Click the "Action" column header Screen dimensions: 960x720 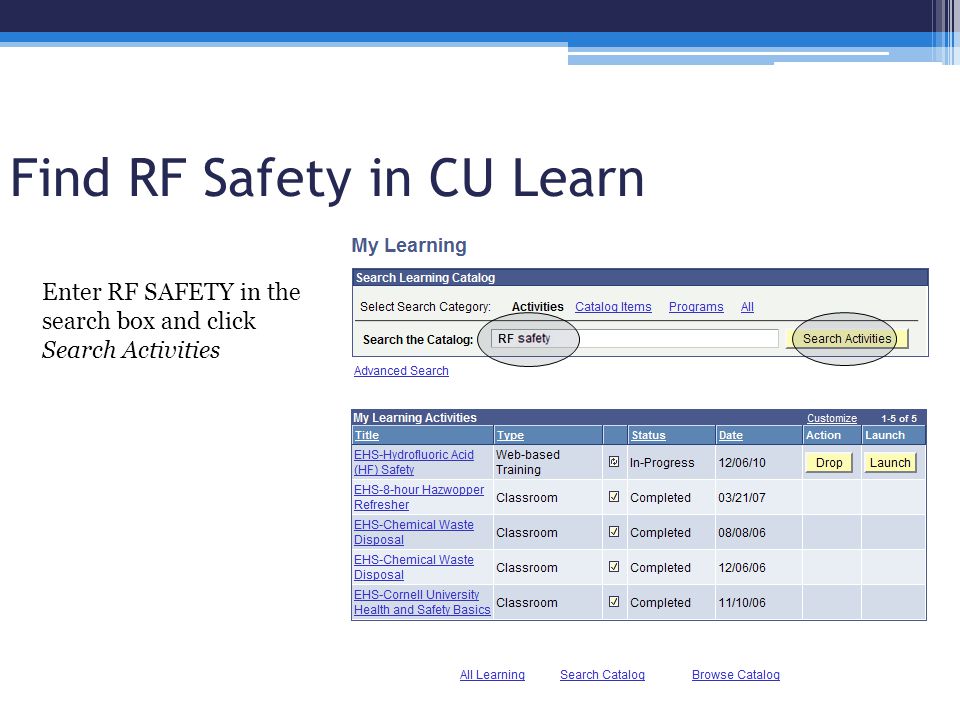point(823,435)
